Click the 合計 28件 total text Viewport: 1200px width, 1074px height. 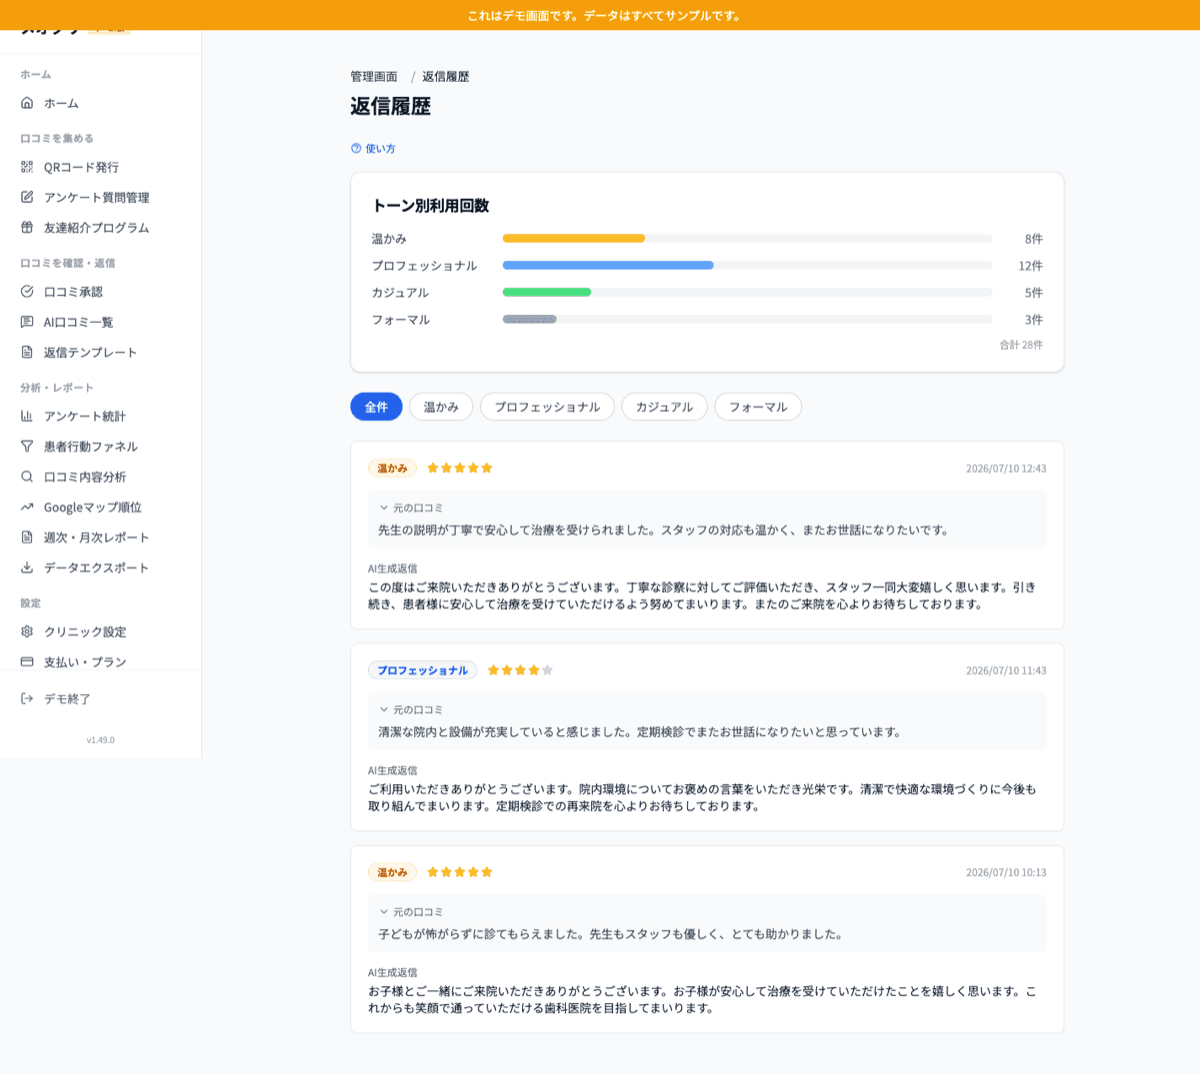click(x=1021, y=345)
